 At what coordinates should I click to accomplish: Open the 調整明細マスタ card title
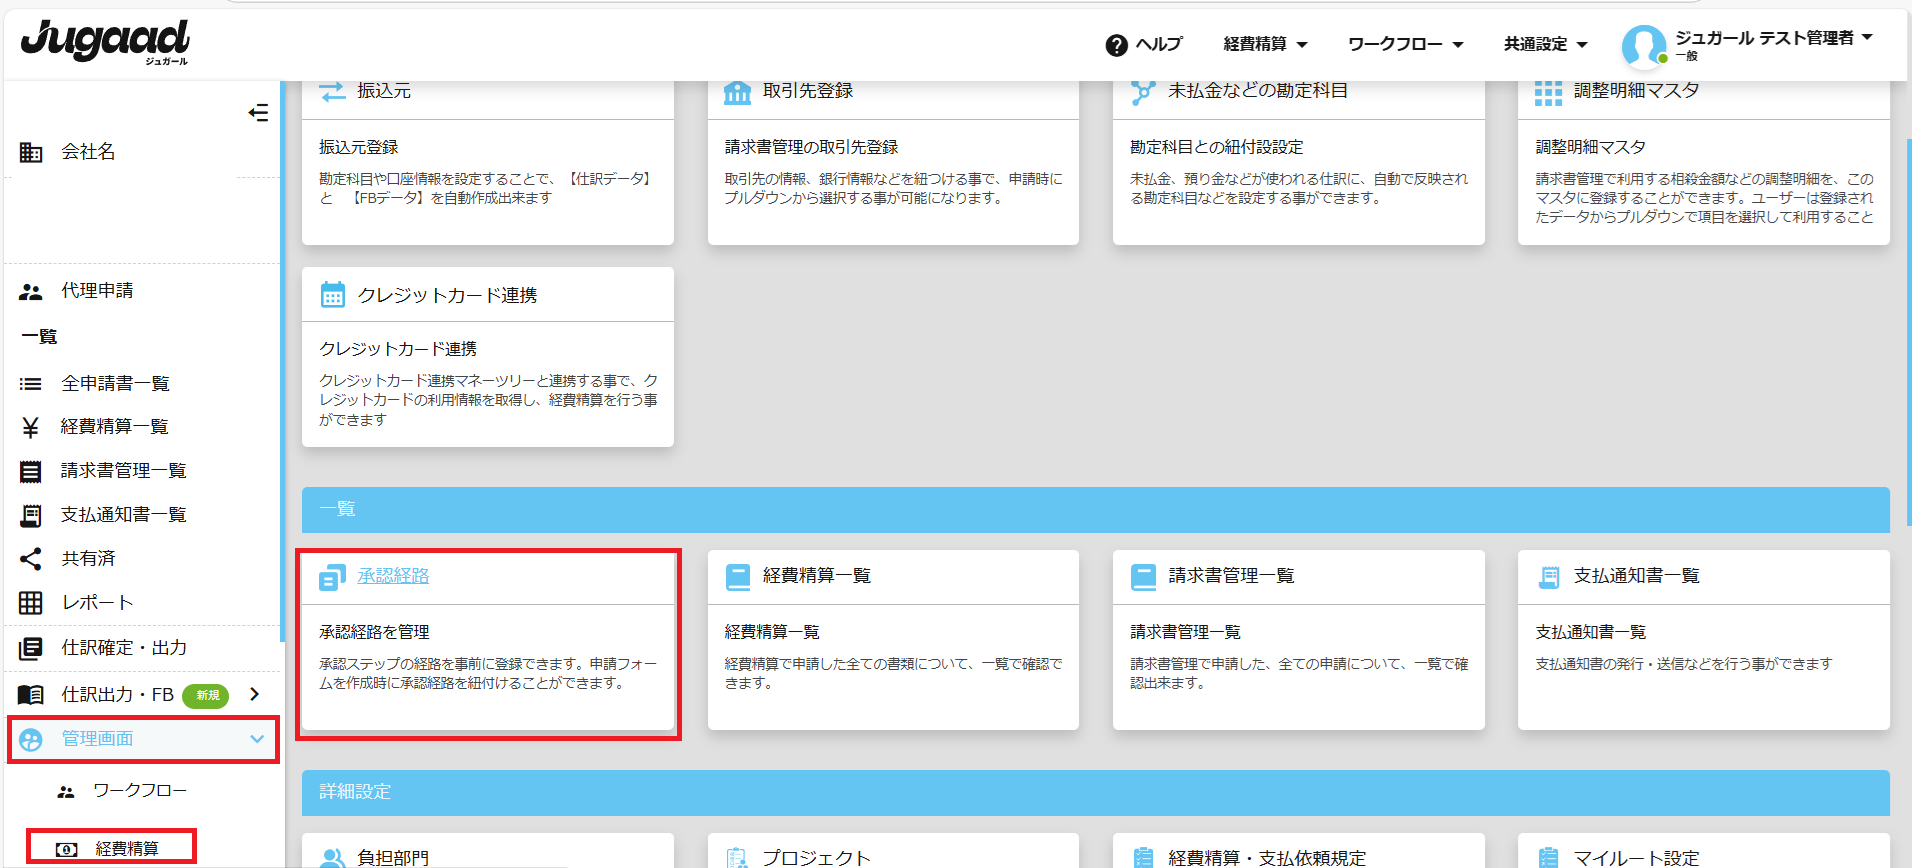[x=1636, y=91]
